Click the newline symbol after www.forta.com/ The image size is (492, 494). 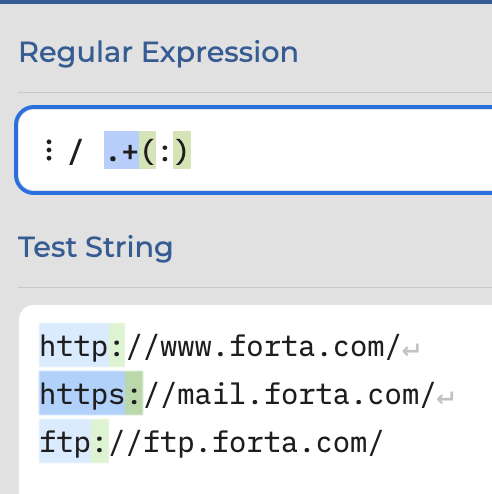[x=411, y=350]
